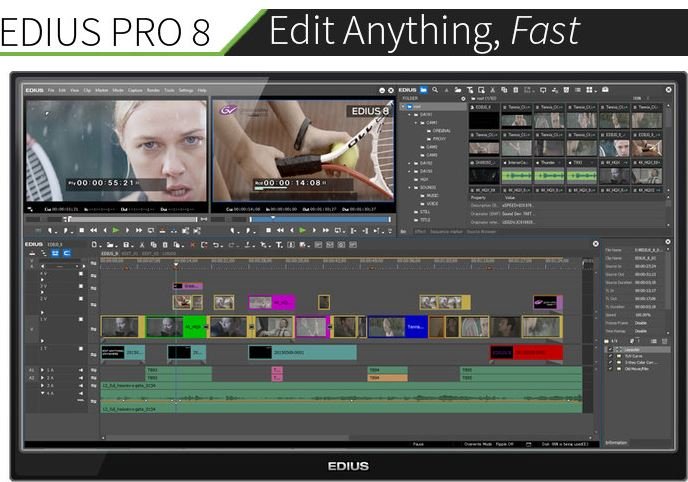Click the Information tab at panel bottom
688x482 pixels.
[x=616, y=443]
